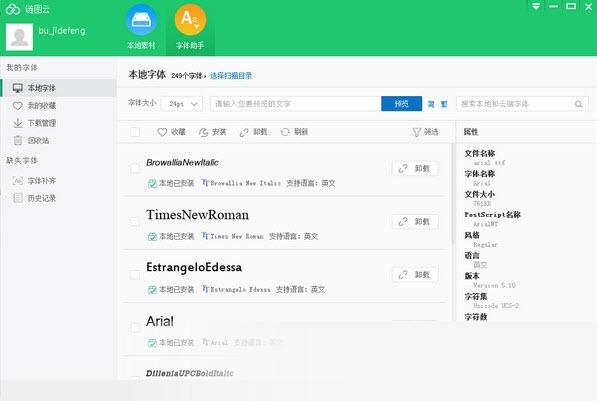Screen dimensions: 597x401
Task: Select the TimesNewRoman font preview
Action: [x=197, y=215]
